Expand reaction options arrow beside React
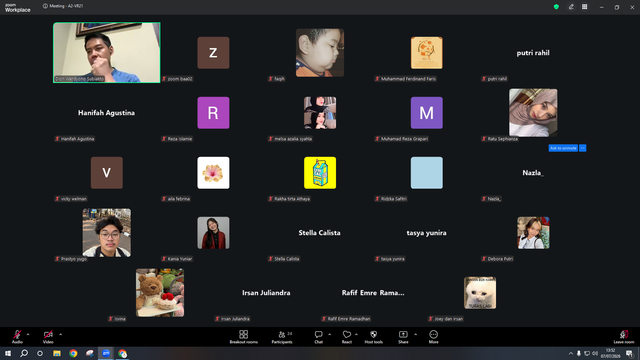This screenshot has width=640, height=360. [356, 334]
